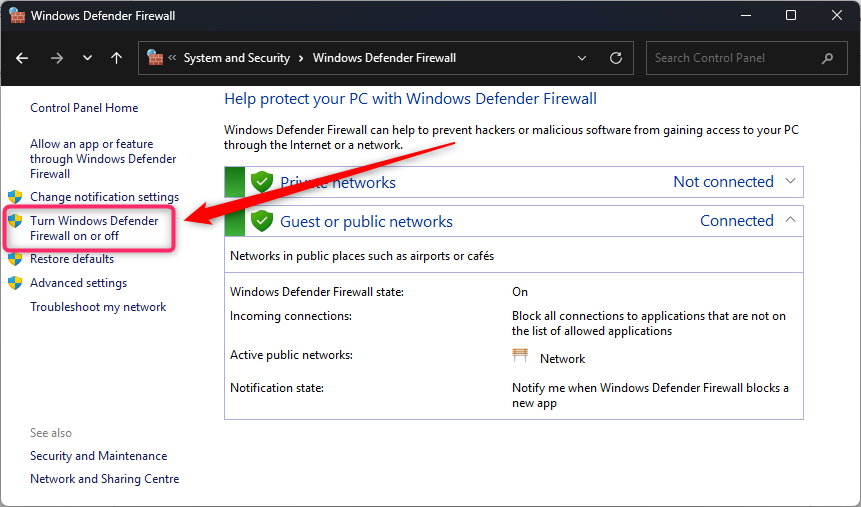Viewport: 861px width, 507px height.
Task: Click 'Network' active network name
Action: [562, 359]
